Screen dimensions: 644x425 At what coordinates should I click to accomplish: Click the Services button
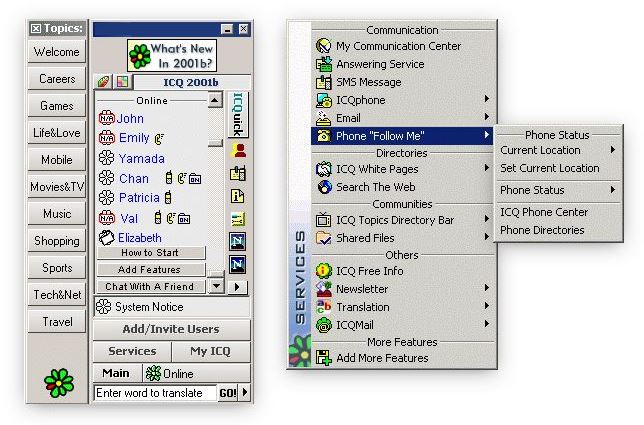(x=132, y=351)
